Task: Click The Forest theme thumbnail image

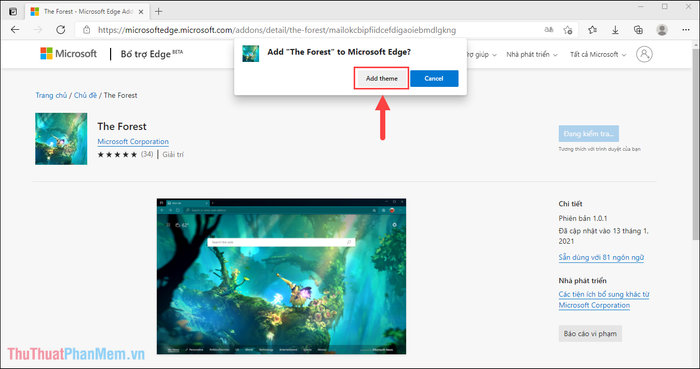Action: click(61, 139)
